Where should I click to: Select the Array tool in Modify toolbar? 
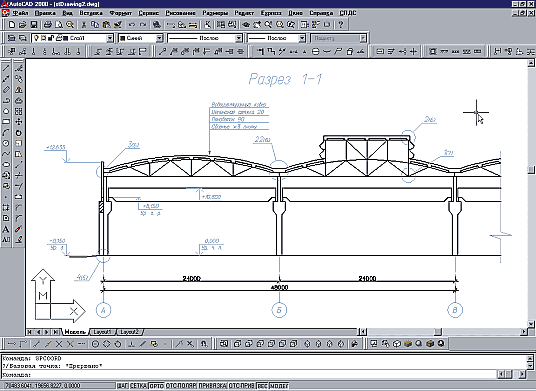pos(19,111)
